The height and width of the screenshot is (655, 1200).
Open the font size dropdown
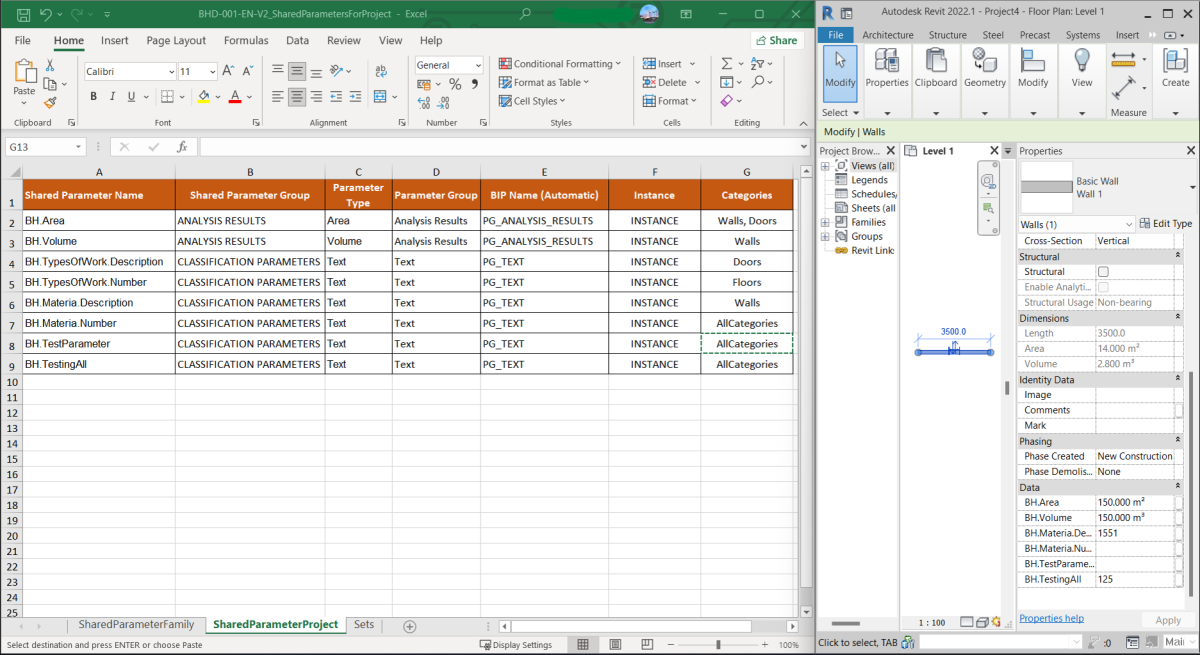[x=212, y=72]
